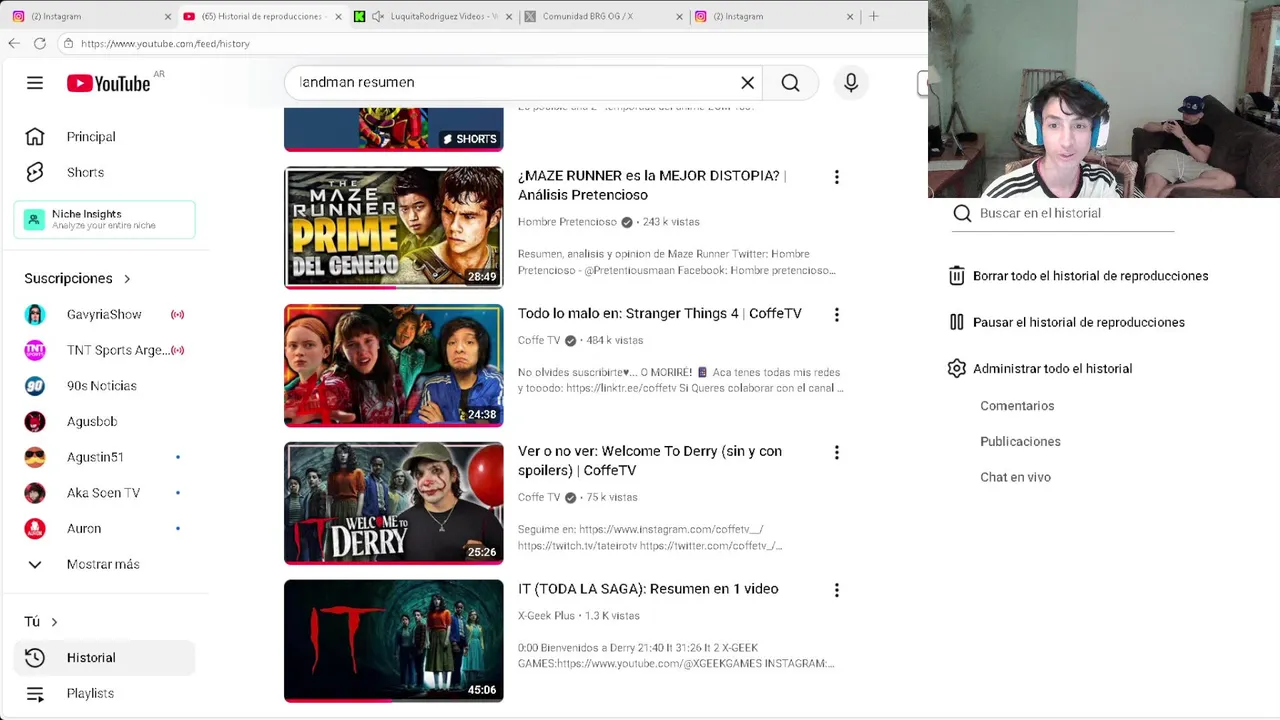Switch to Comunidad BRG OG / X tab
This screenshot has height=720, width=1280.
(604, 16)
